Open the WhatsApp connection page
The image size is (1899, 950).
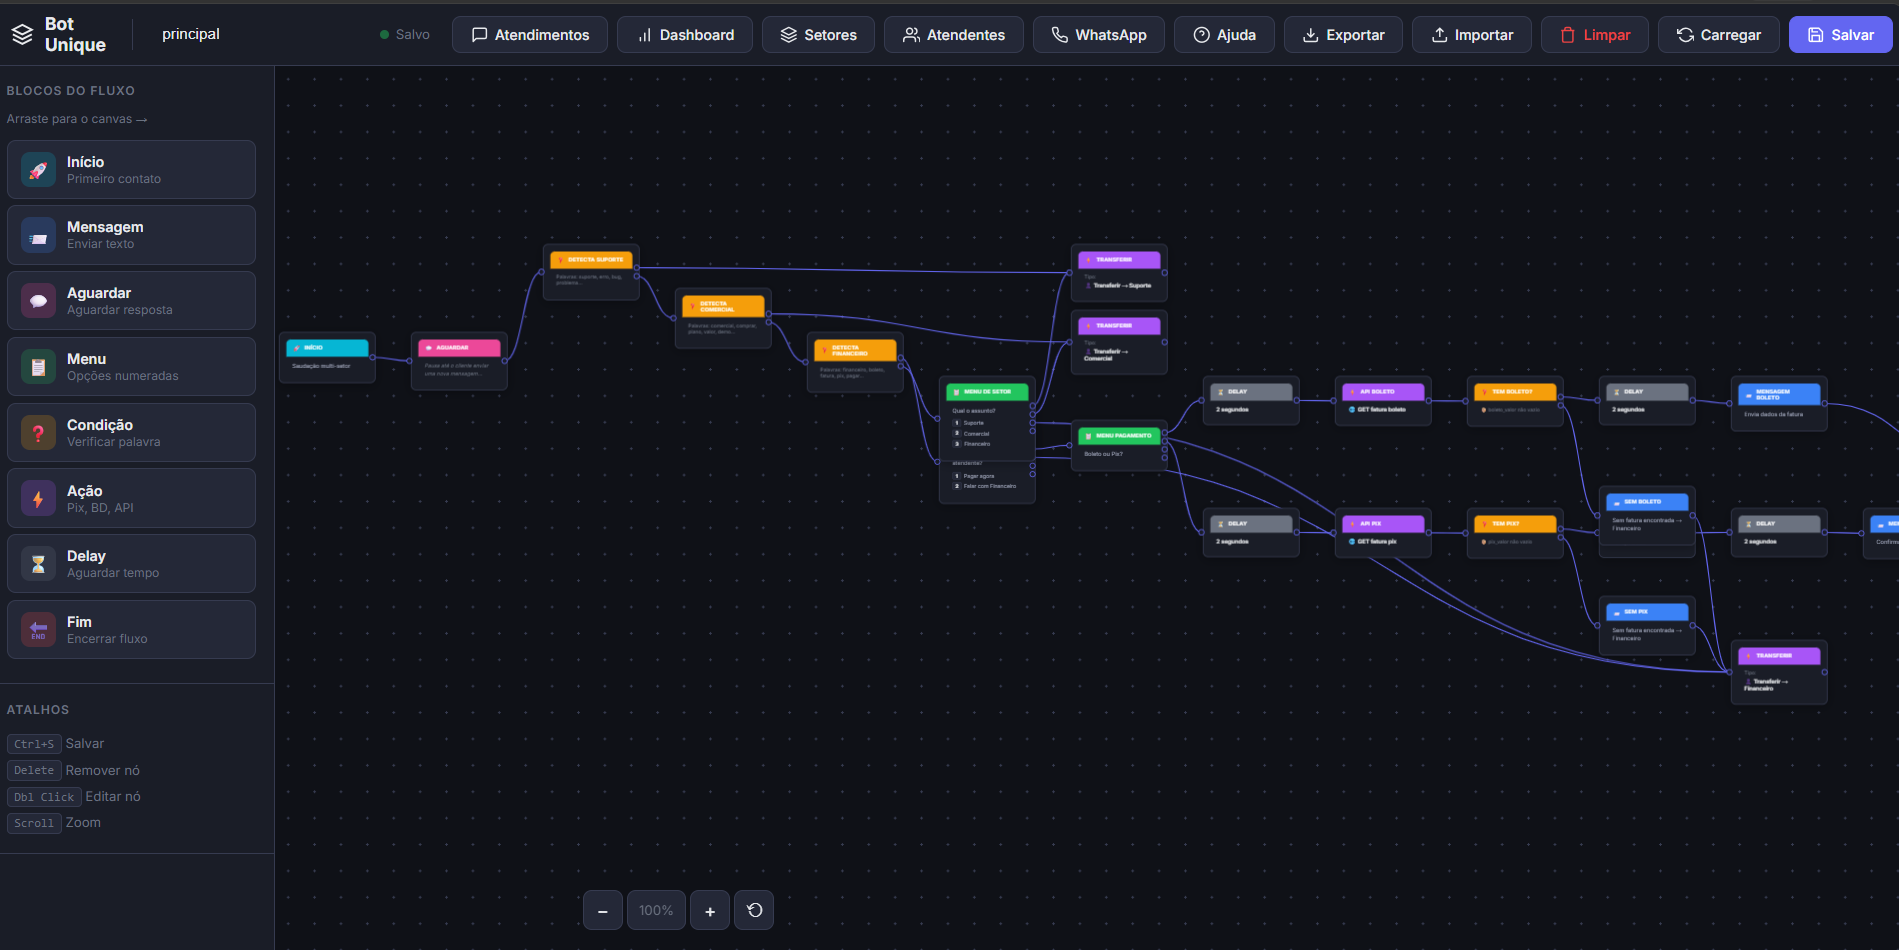(x=1098, y=35)
